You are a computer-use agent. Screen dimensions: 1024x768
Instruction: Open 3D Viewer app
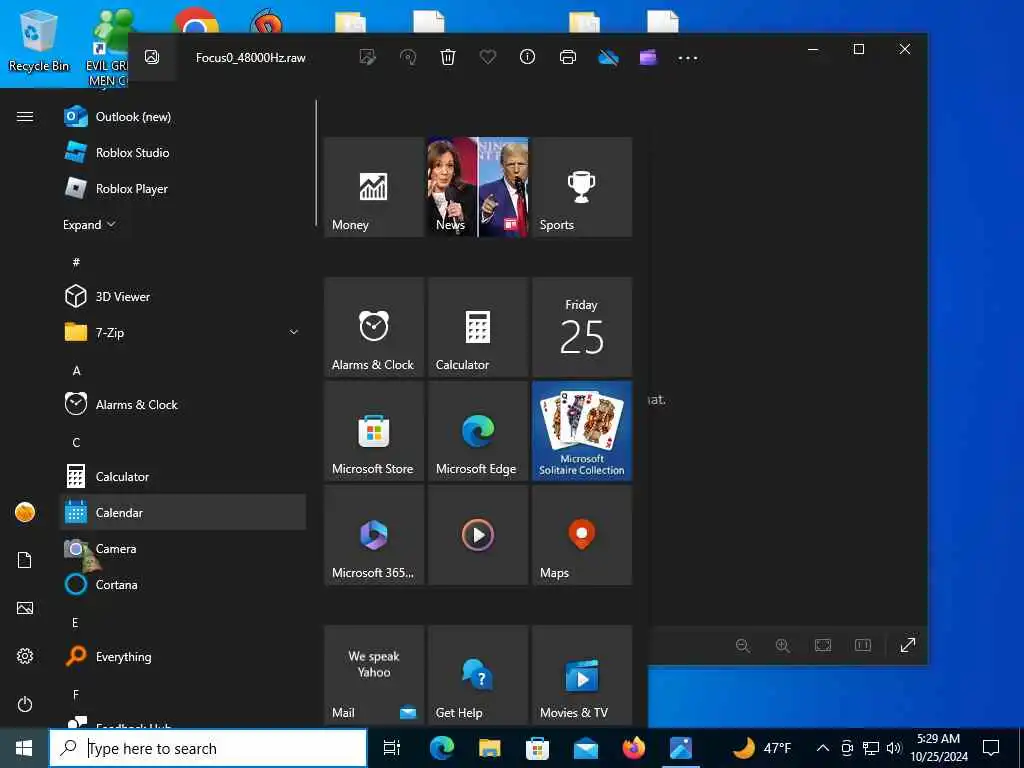183,296
